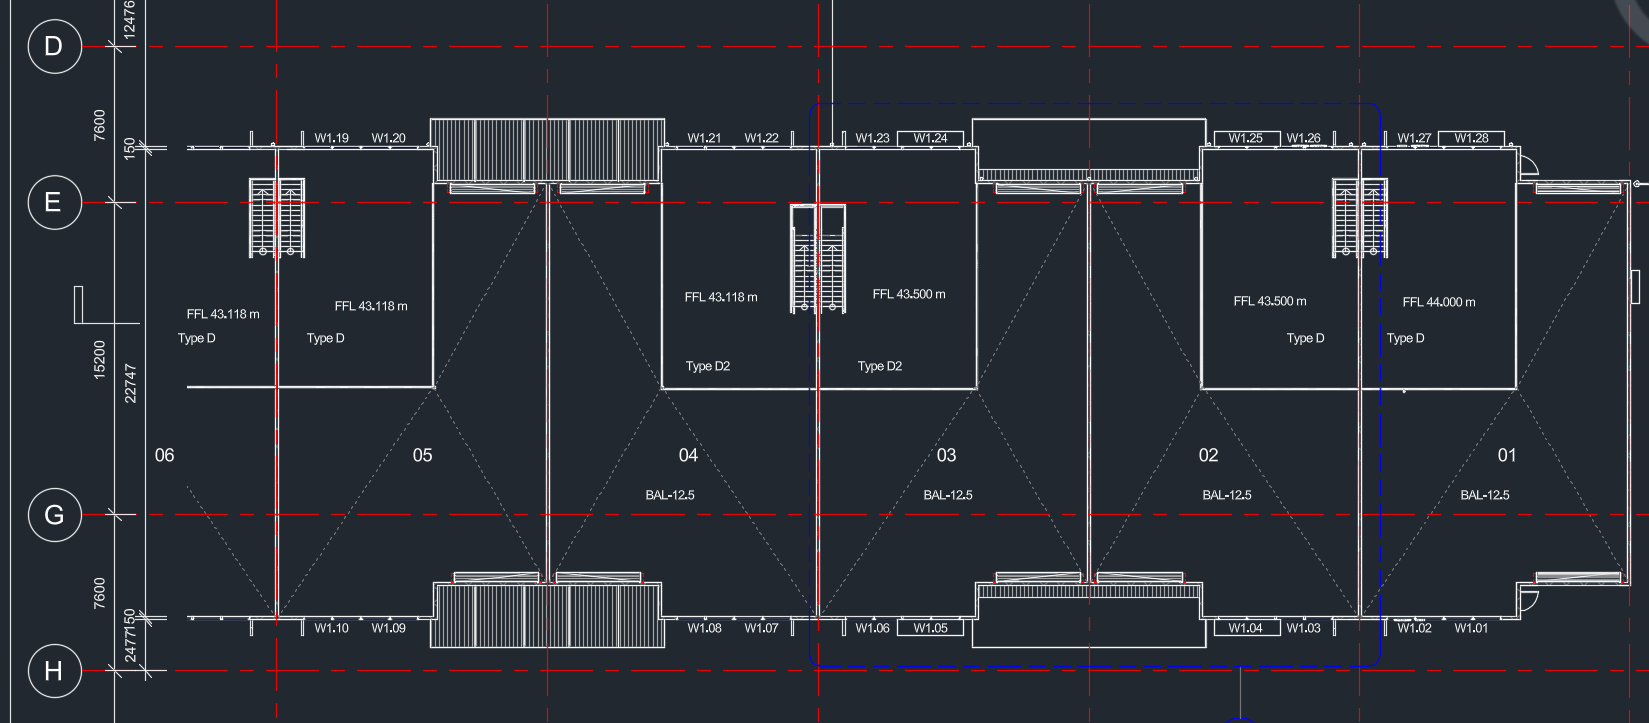
Task: Select the 12476 dimension text
Action: coord(129,19)
